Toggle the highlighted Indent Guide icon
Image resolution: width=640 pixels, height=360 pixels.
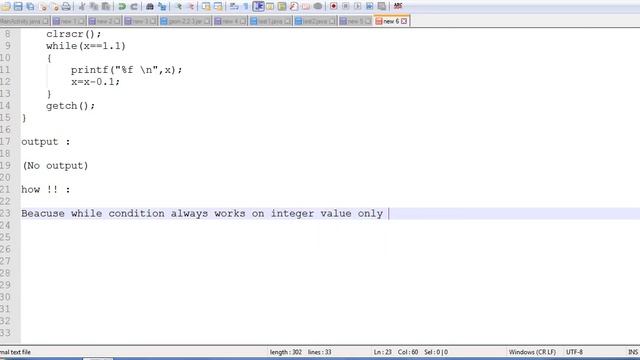point(258,7)
